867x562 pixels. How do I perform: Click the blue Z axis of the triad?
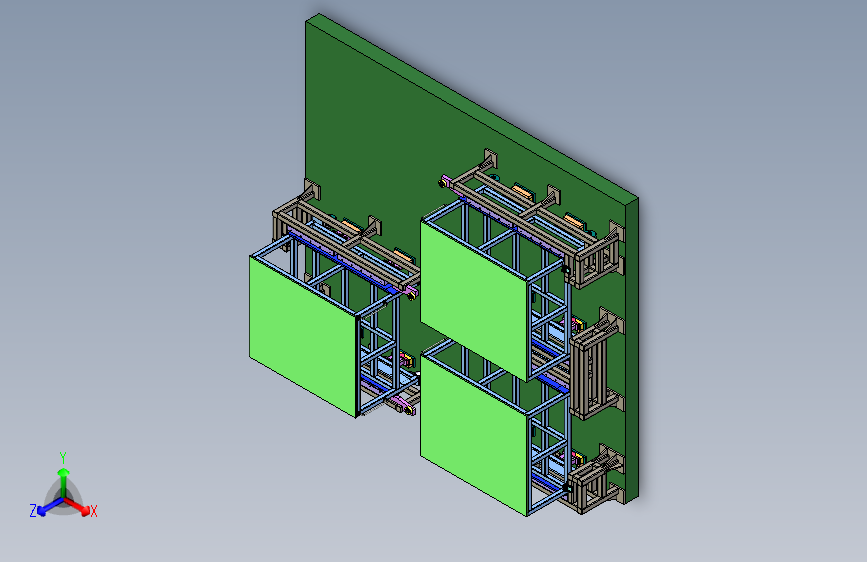[x=50, y=507]
